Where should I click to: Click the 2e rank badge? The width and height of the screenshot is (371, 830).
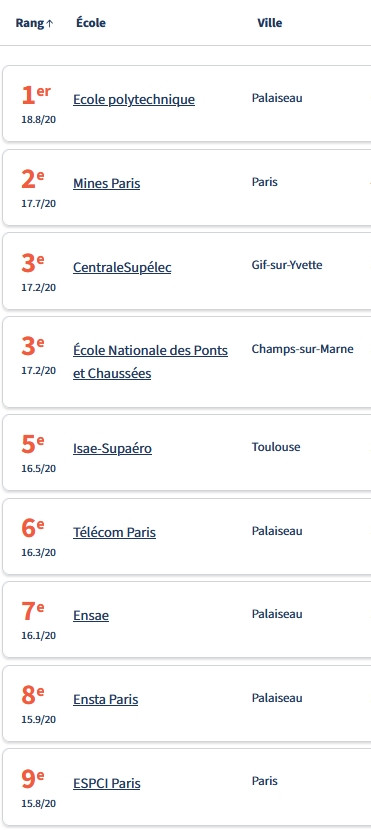pyautogui.click(x=33, y=179)
